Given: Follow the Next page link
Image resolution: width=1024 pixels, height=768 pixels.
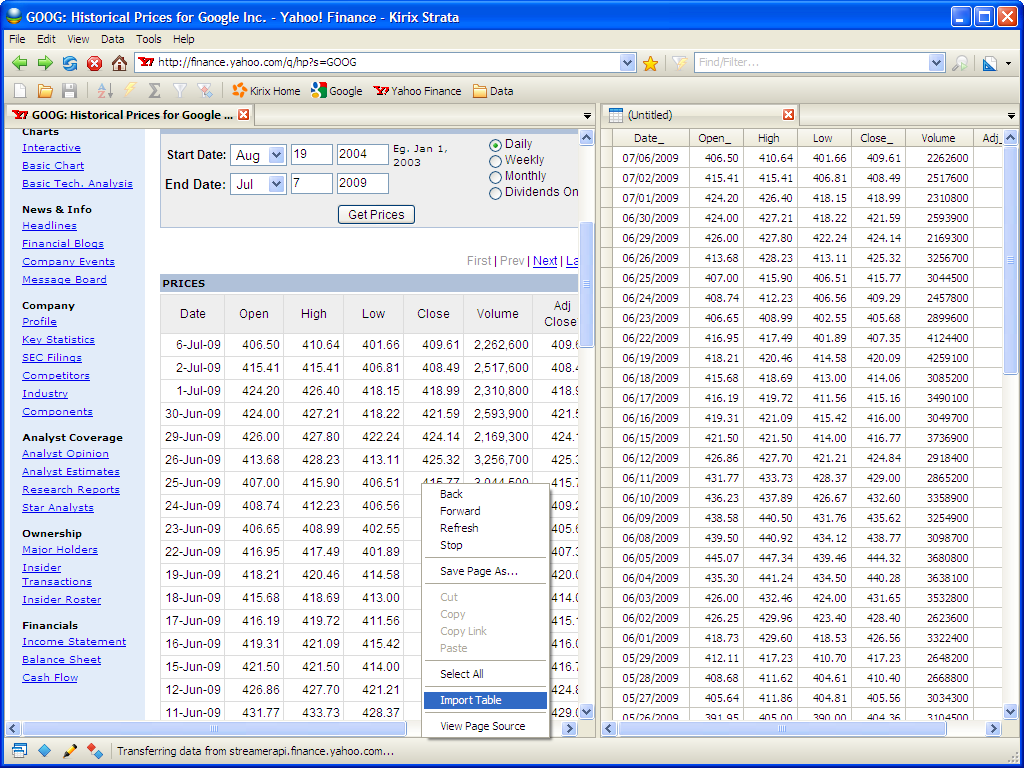Looking at the screenshot, I should 545,261.
